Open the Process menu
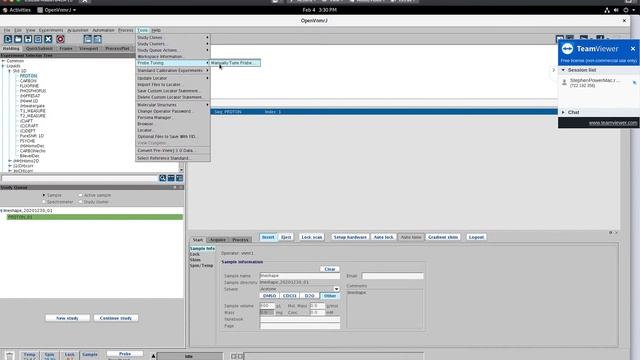This screenshot has width=640, height=360. click(126, 30)
